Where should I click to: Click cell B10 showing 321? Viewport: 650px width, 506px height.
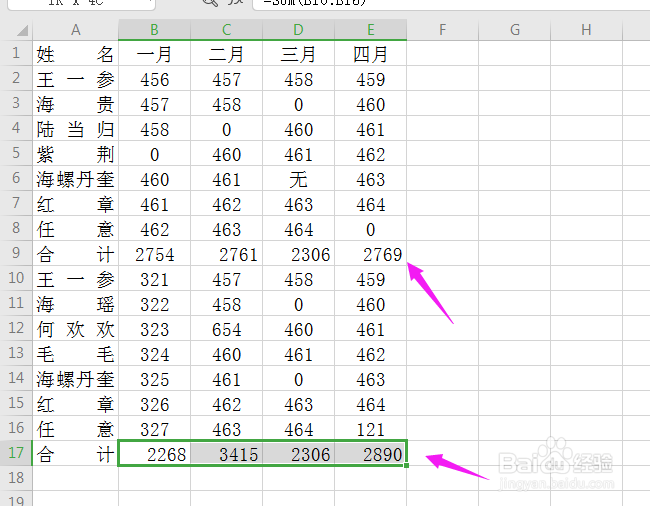[154, 278]
